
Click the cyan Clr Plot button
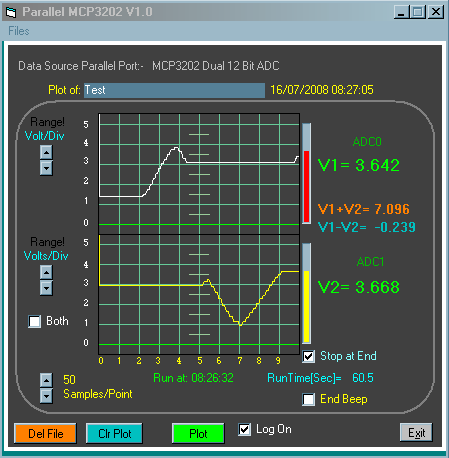coord(114,433)
